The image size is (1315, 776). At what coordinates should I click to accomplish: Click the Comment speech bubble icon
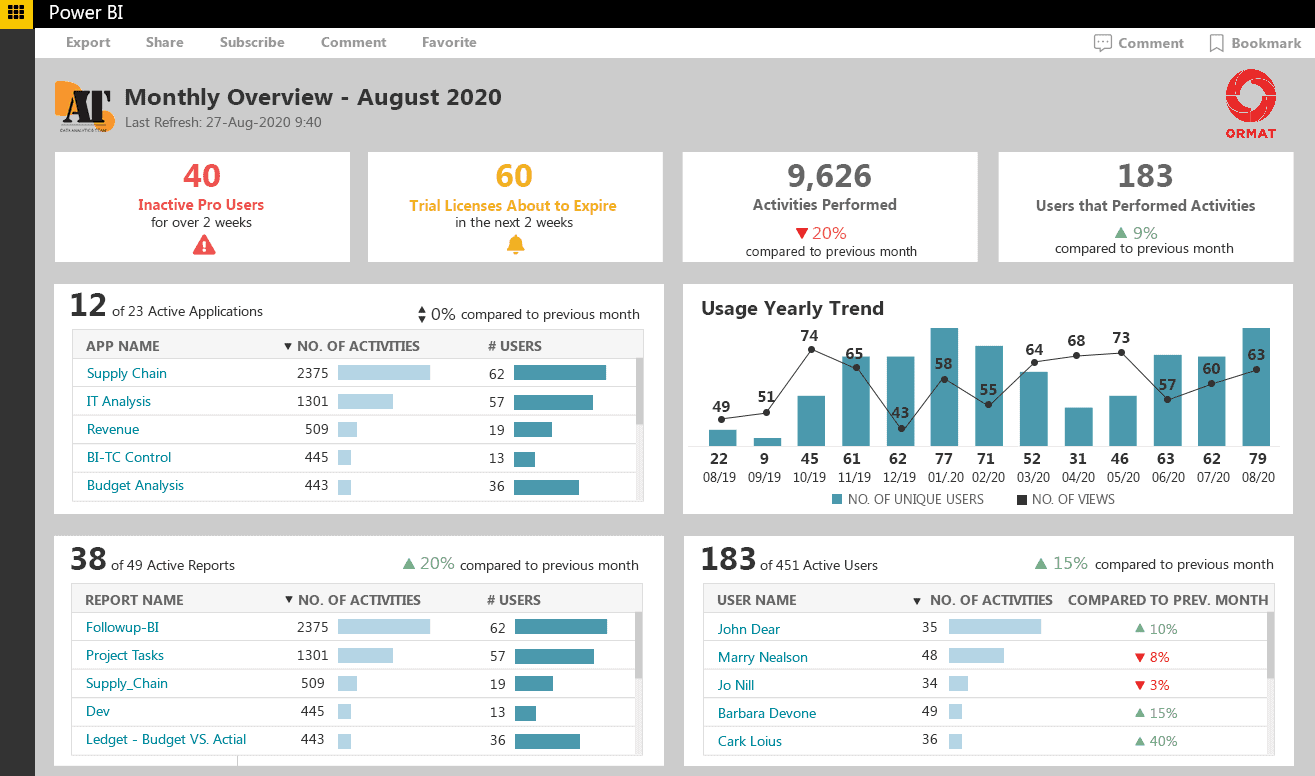[1103, 43]
